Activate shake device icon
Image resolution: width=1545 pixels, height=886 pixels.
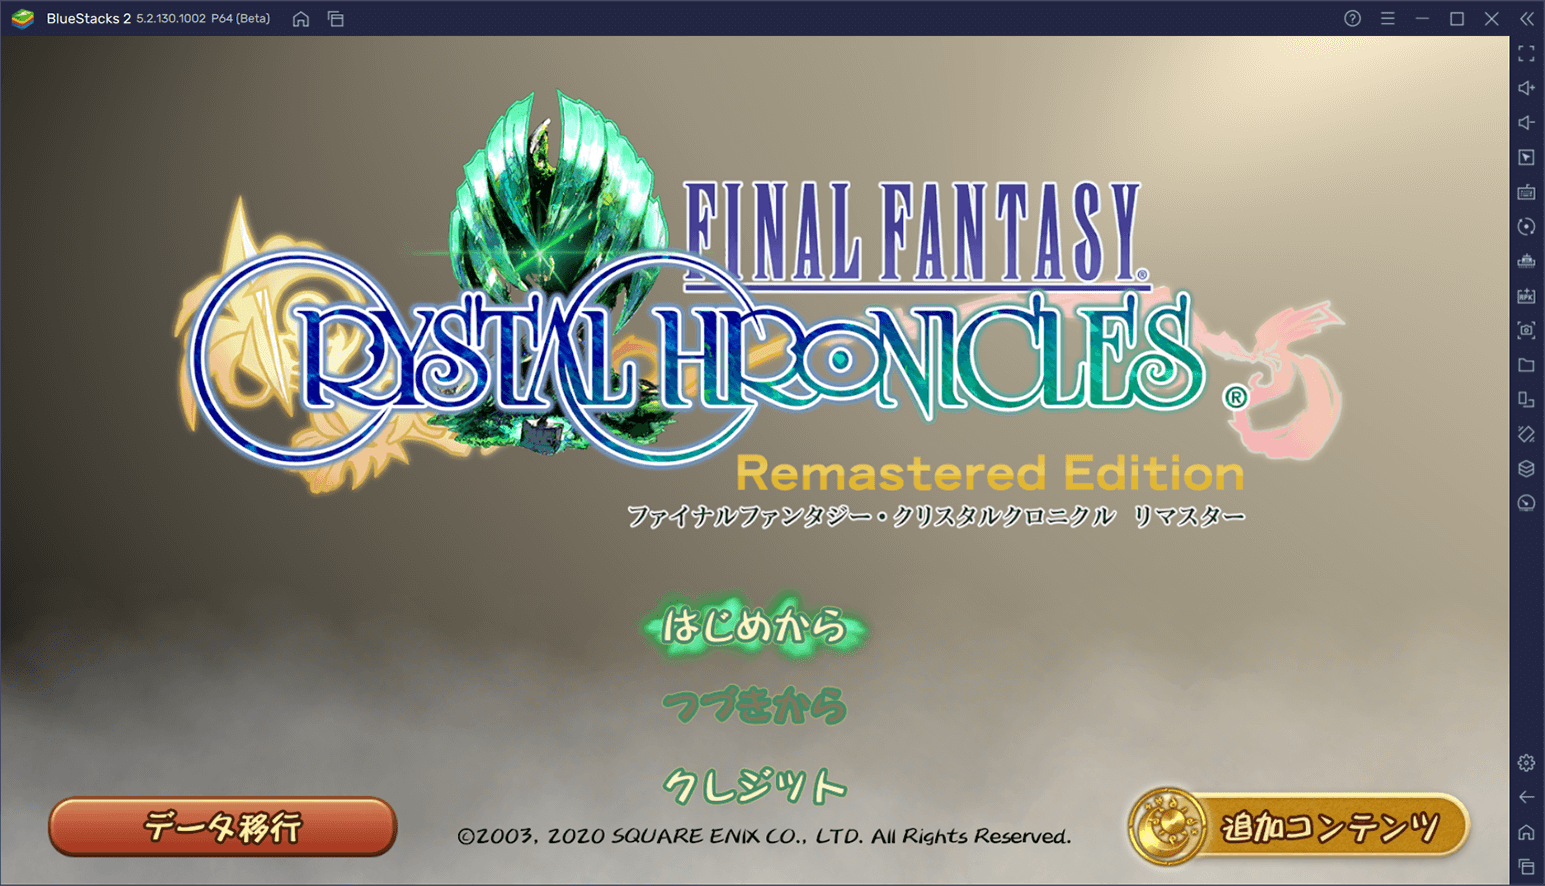[x=1526, y=434]
